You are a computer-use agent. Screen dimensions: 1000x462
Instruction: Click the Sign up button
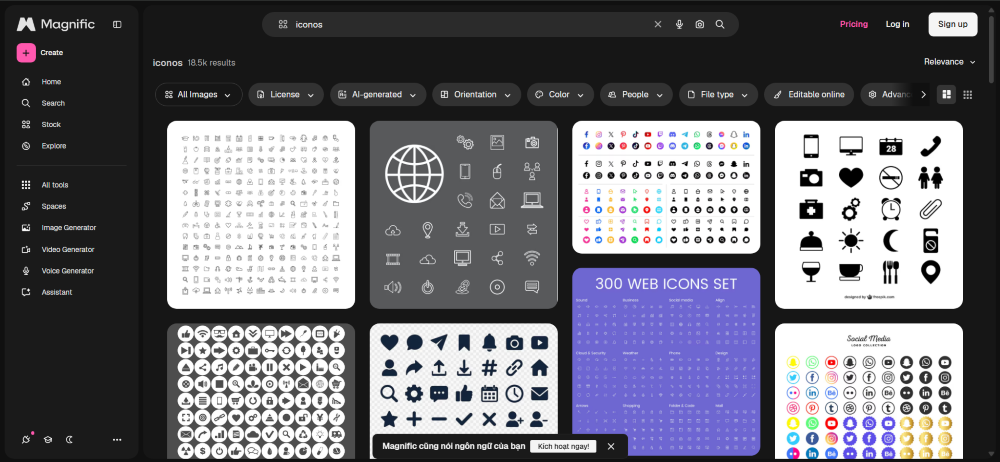tap(953, 24)
